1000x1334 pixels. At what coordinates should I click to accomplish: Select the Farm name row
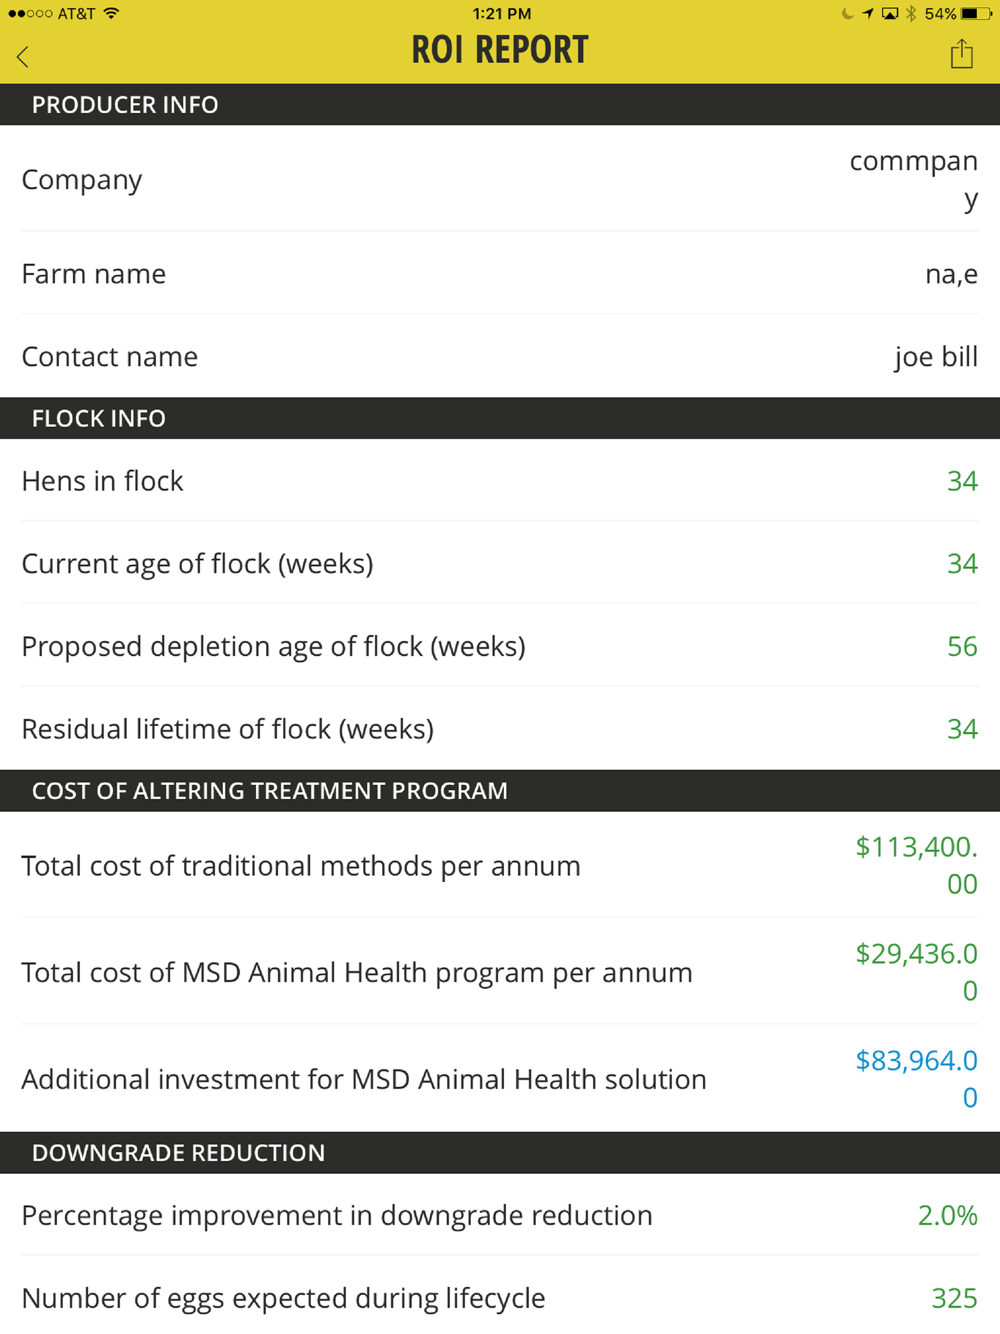pyautogui.click(x=500, y=273)
